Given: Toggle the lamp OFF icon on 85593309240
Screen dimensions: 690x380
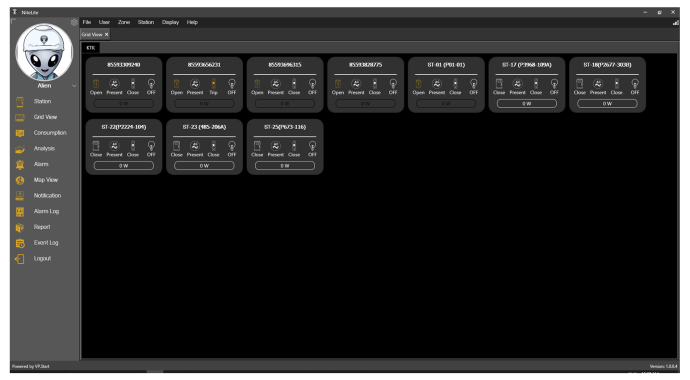Looking at the screenshot, I should click(151, 84).
